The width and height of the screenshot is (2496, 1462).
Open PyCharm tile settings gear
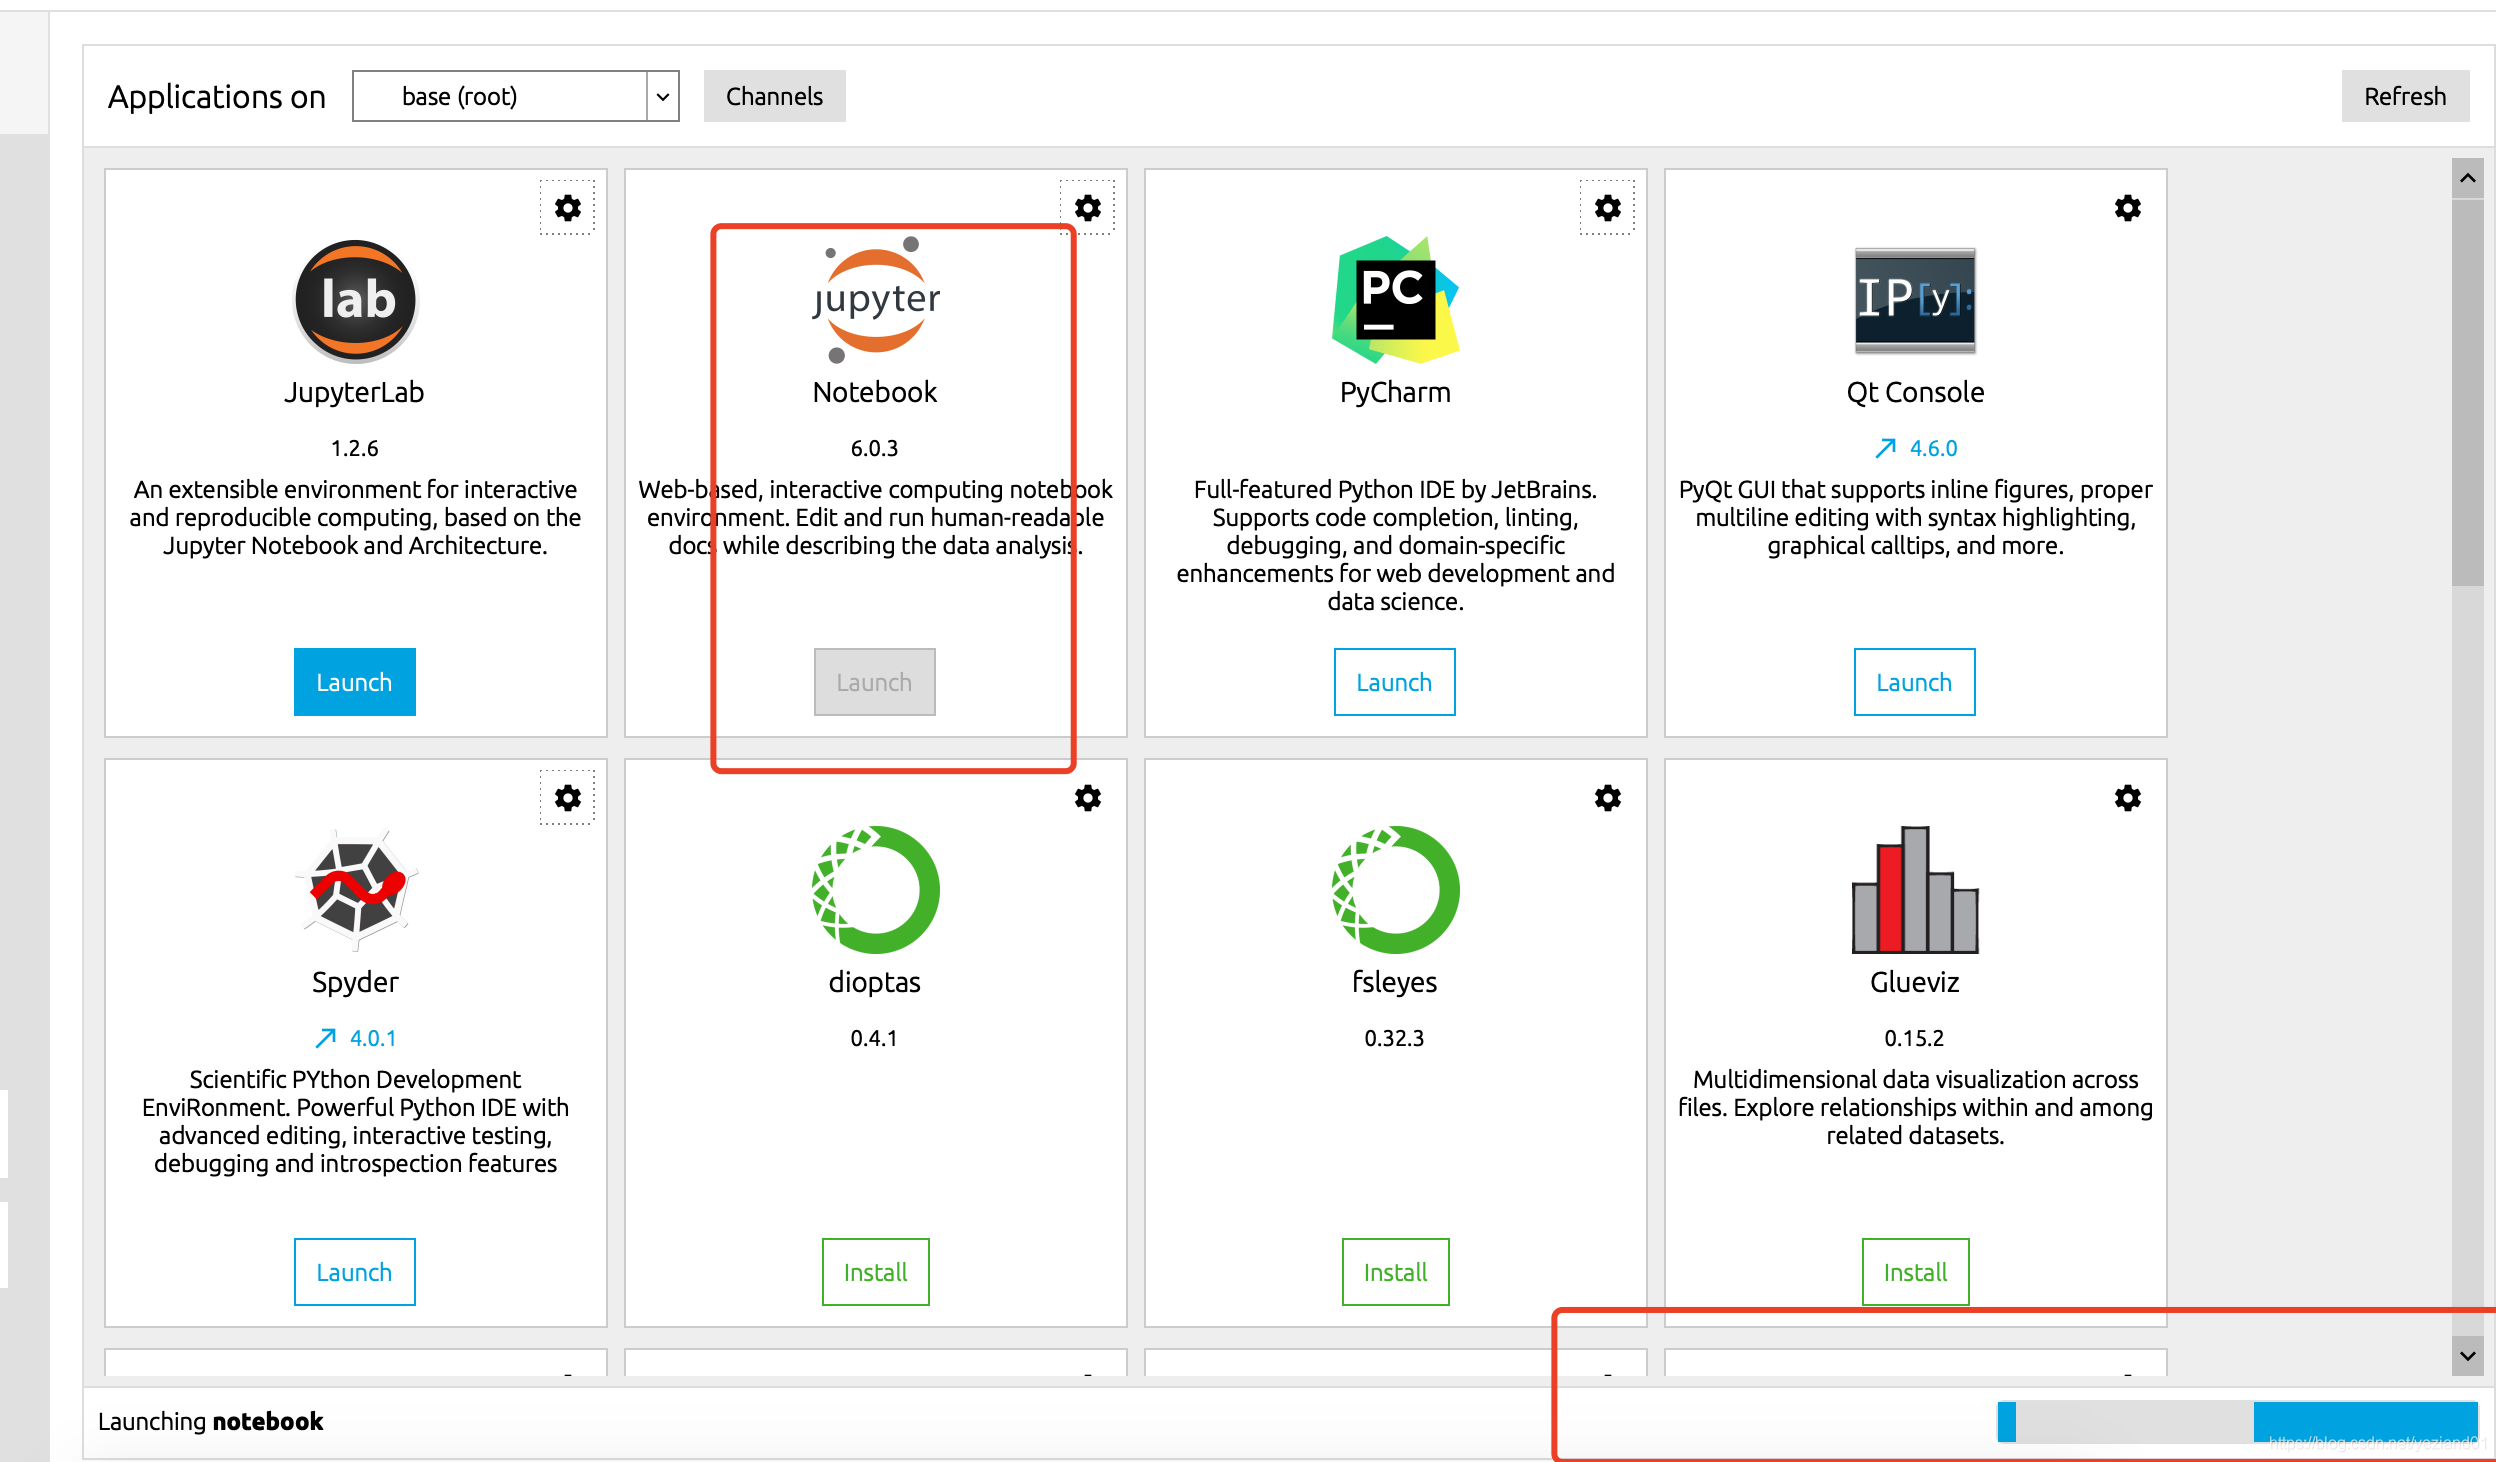1607,207
